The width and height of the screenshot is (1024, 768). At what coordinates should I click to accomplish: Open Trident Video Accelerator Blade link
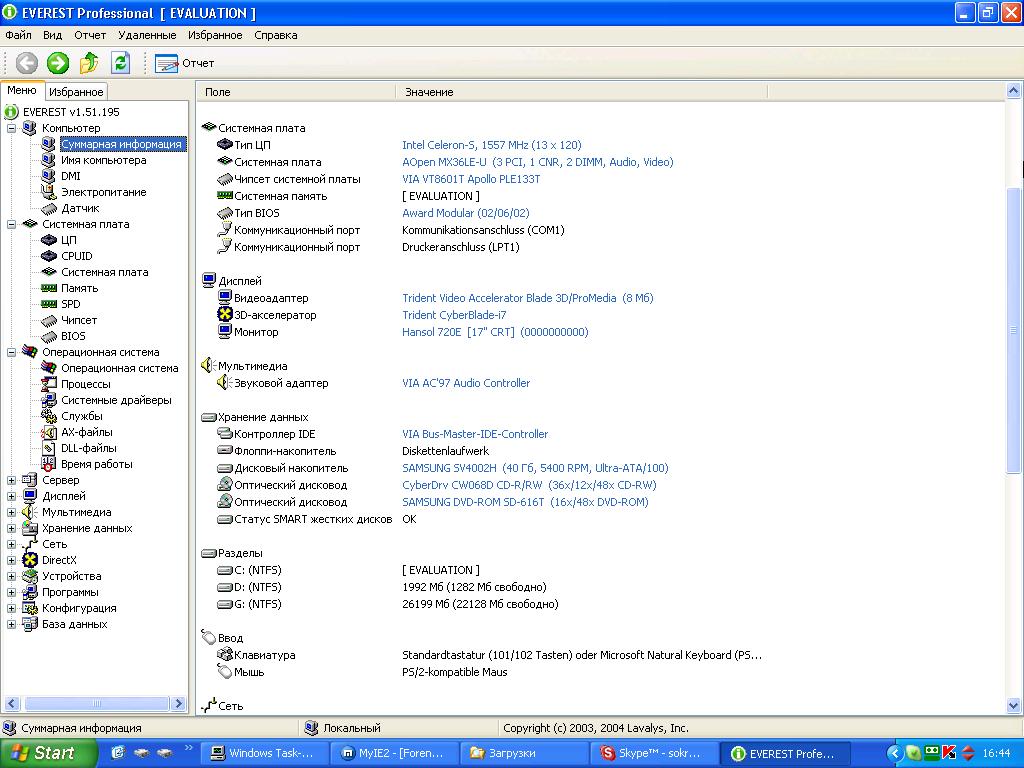tap(528, 298)
